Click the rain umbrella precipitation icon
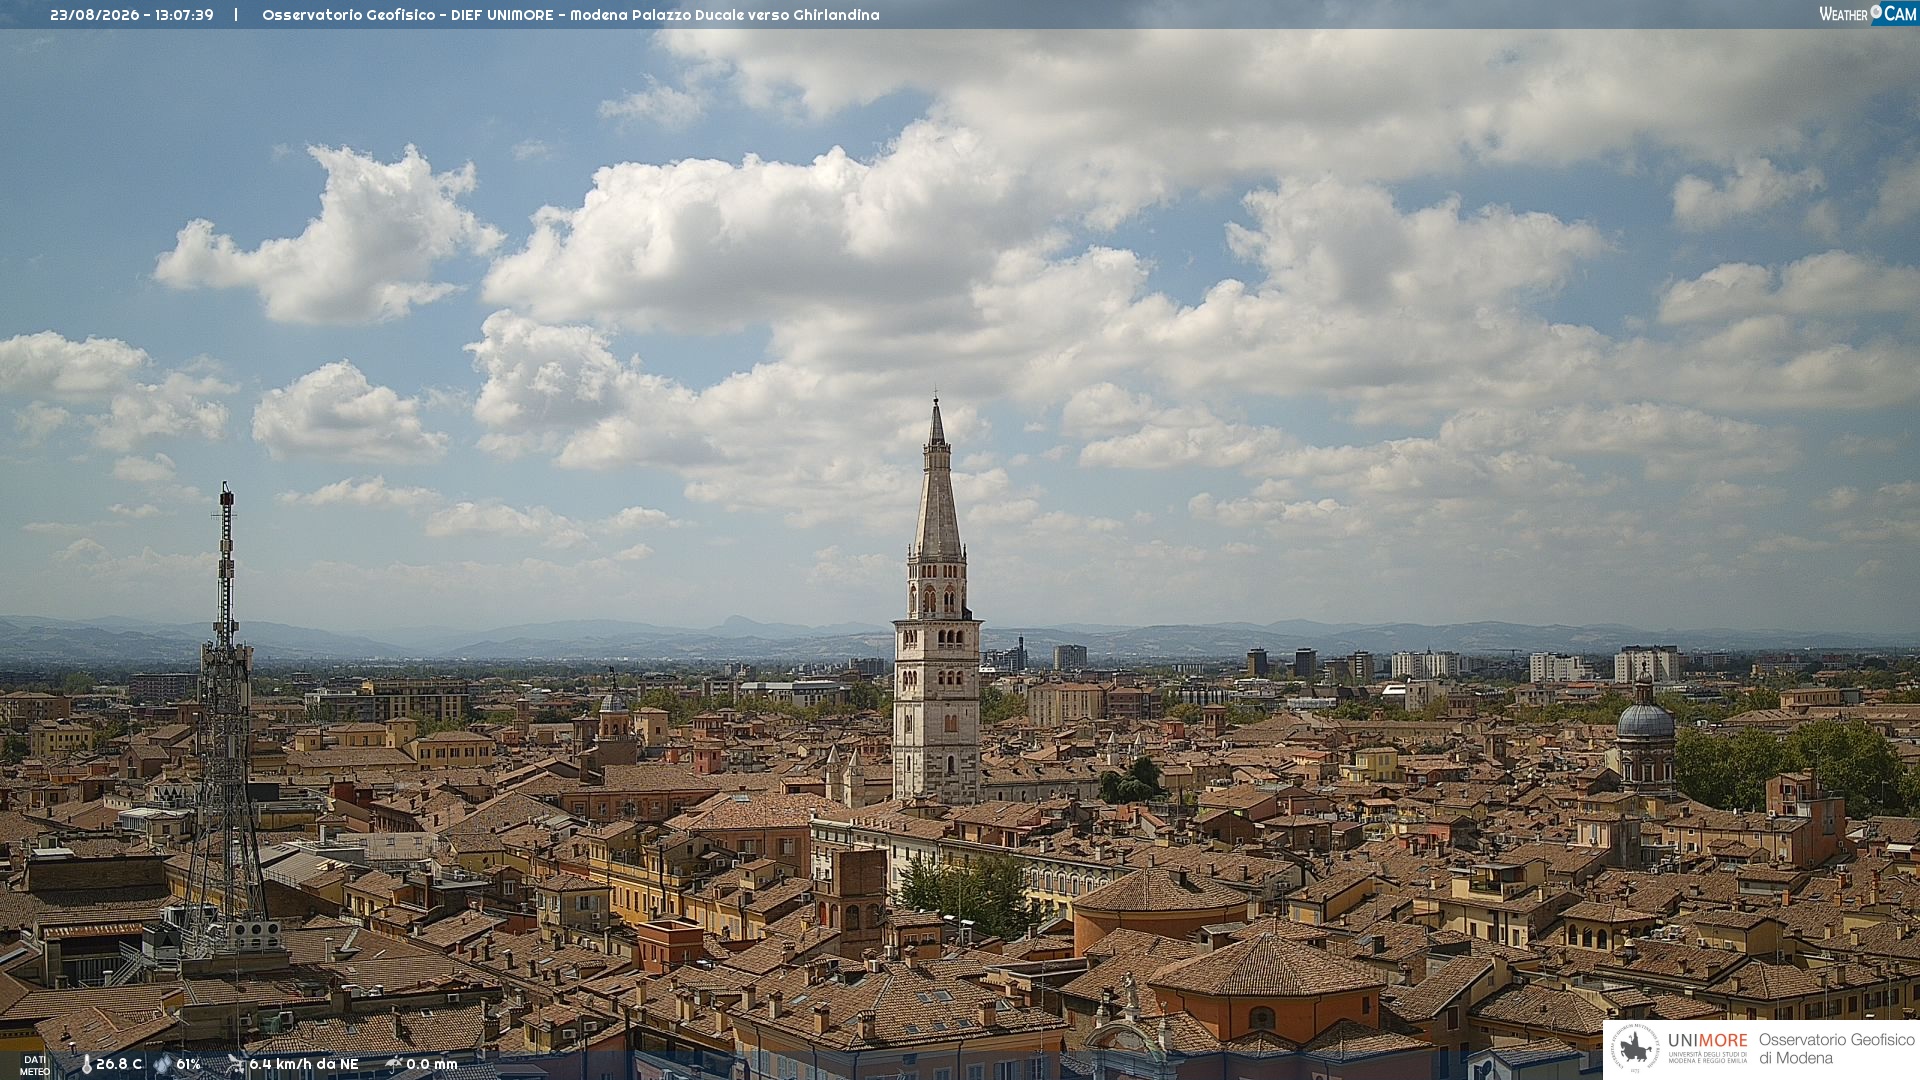This screenshot has width=1920, height=1080. [x=393, y=1064]
